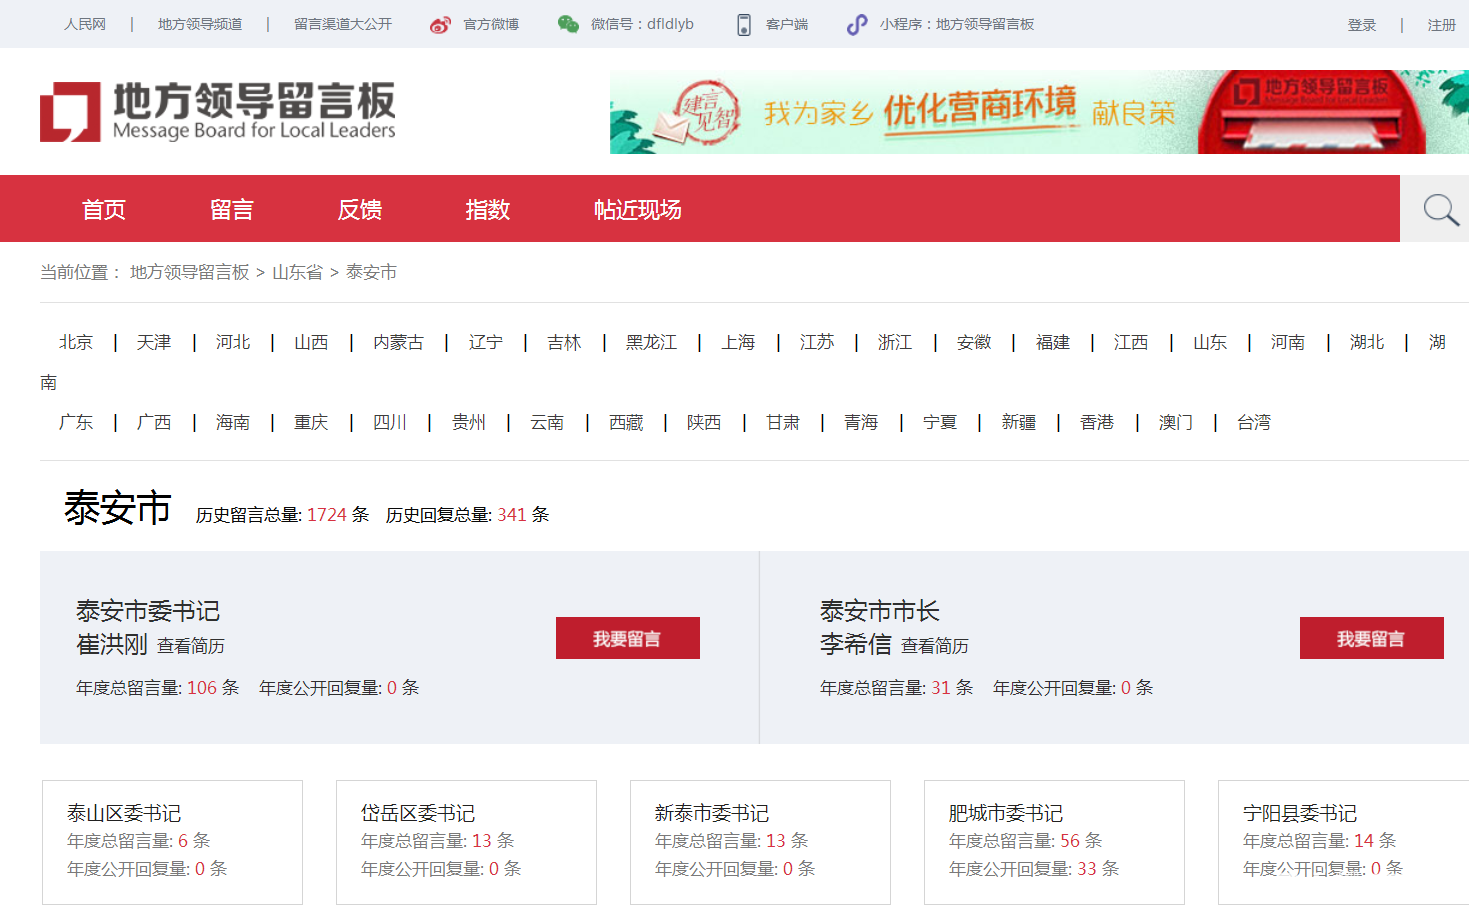Select the 帖近现场 tab
Image resolution: width=1469 pixels, height=907 pixels.
638,210
